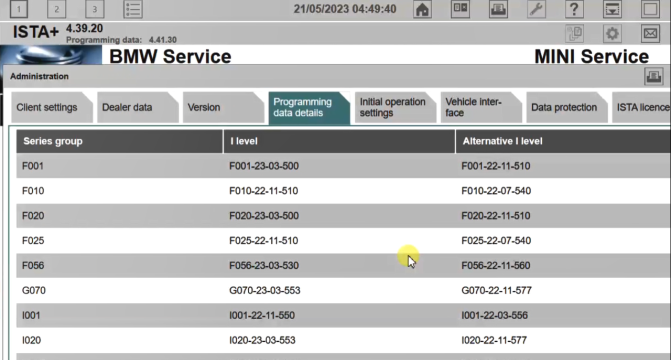
Task: Switch to the Client settings tab
Action: click(51, 107)
